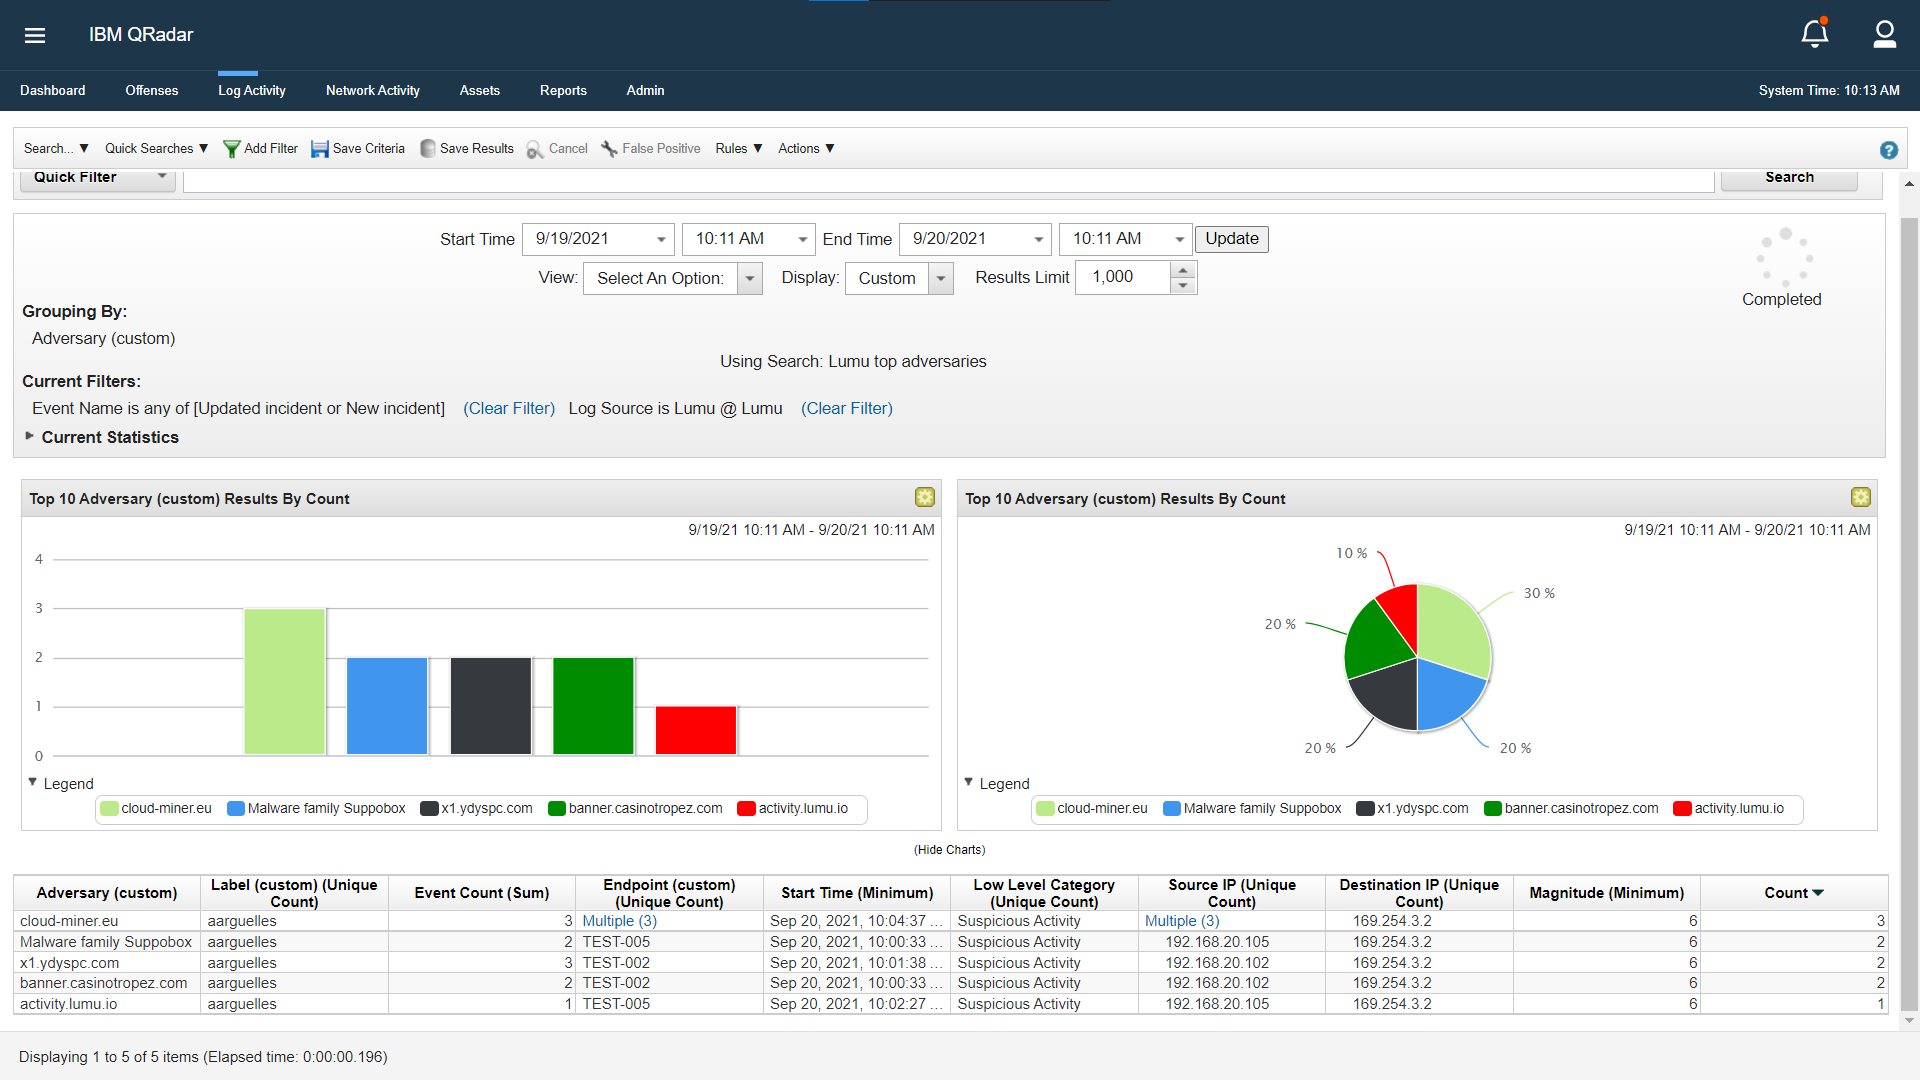Click the Save Results icon

click(x=428, y=149)
